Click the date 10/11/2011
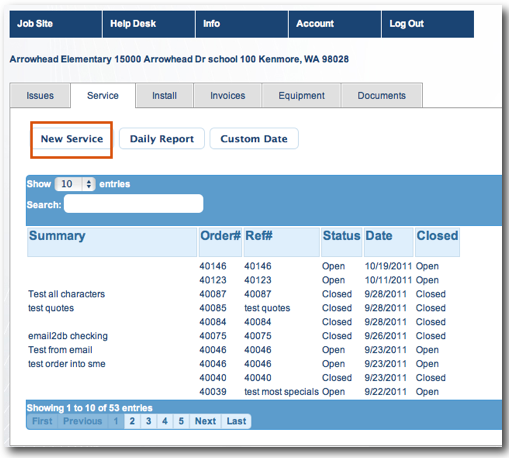The height and width of the screenshot is (458, 509). click(x=388, y=280)
